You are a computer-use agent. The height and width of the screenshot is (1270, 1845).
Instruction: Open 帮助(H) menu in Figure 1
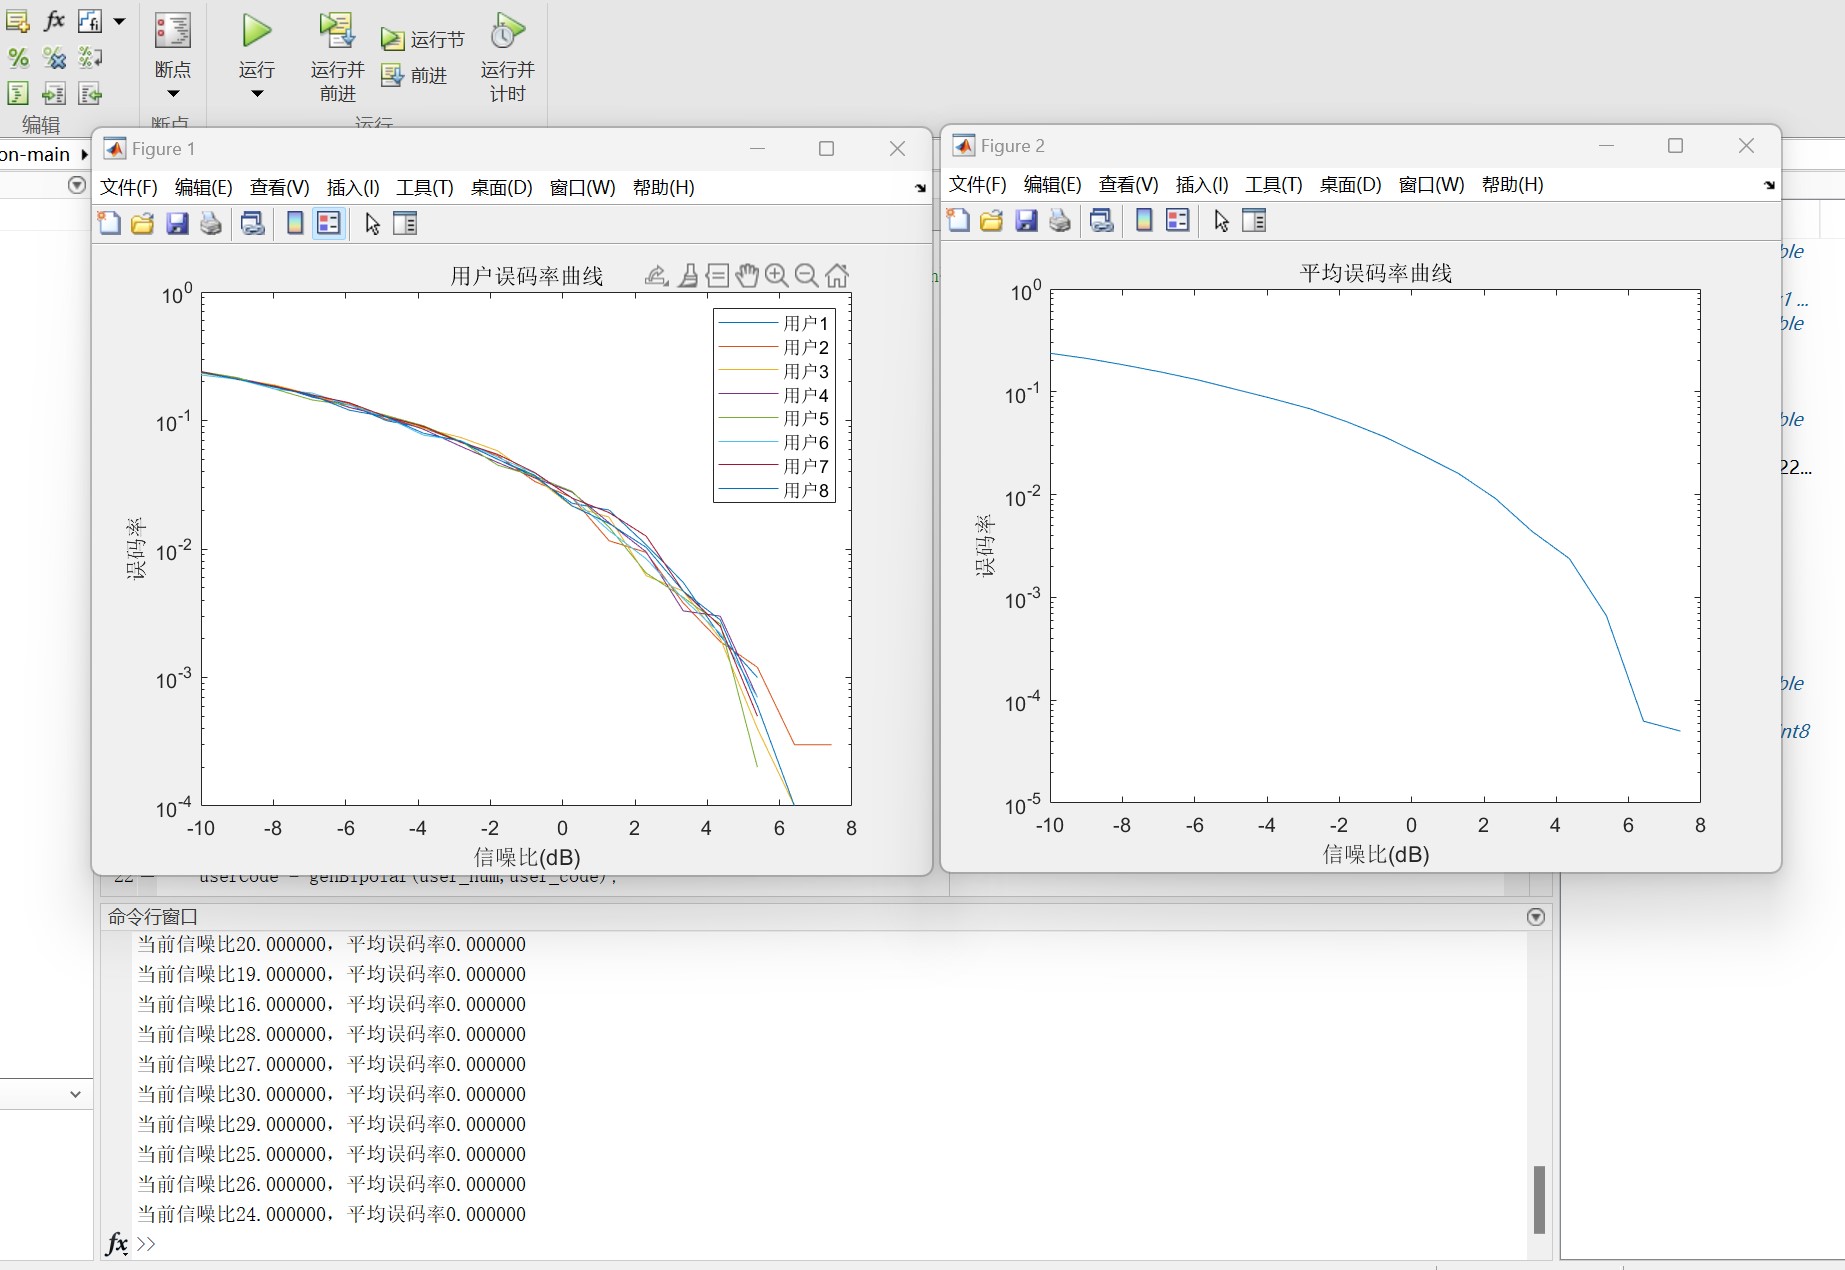[663, 187]
